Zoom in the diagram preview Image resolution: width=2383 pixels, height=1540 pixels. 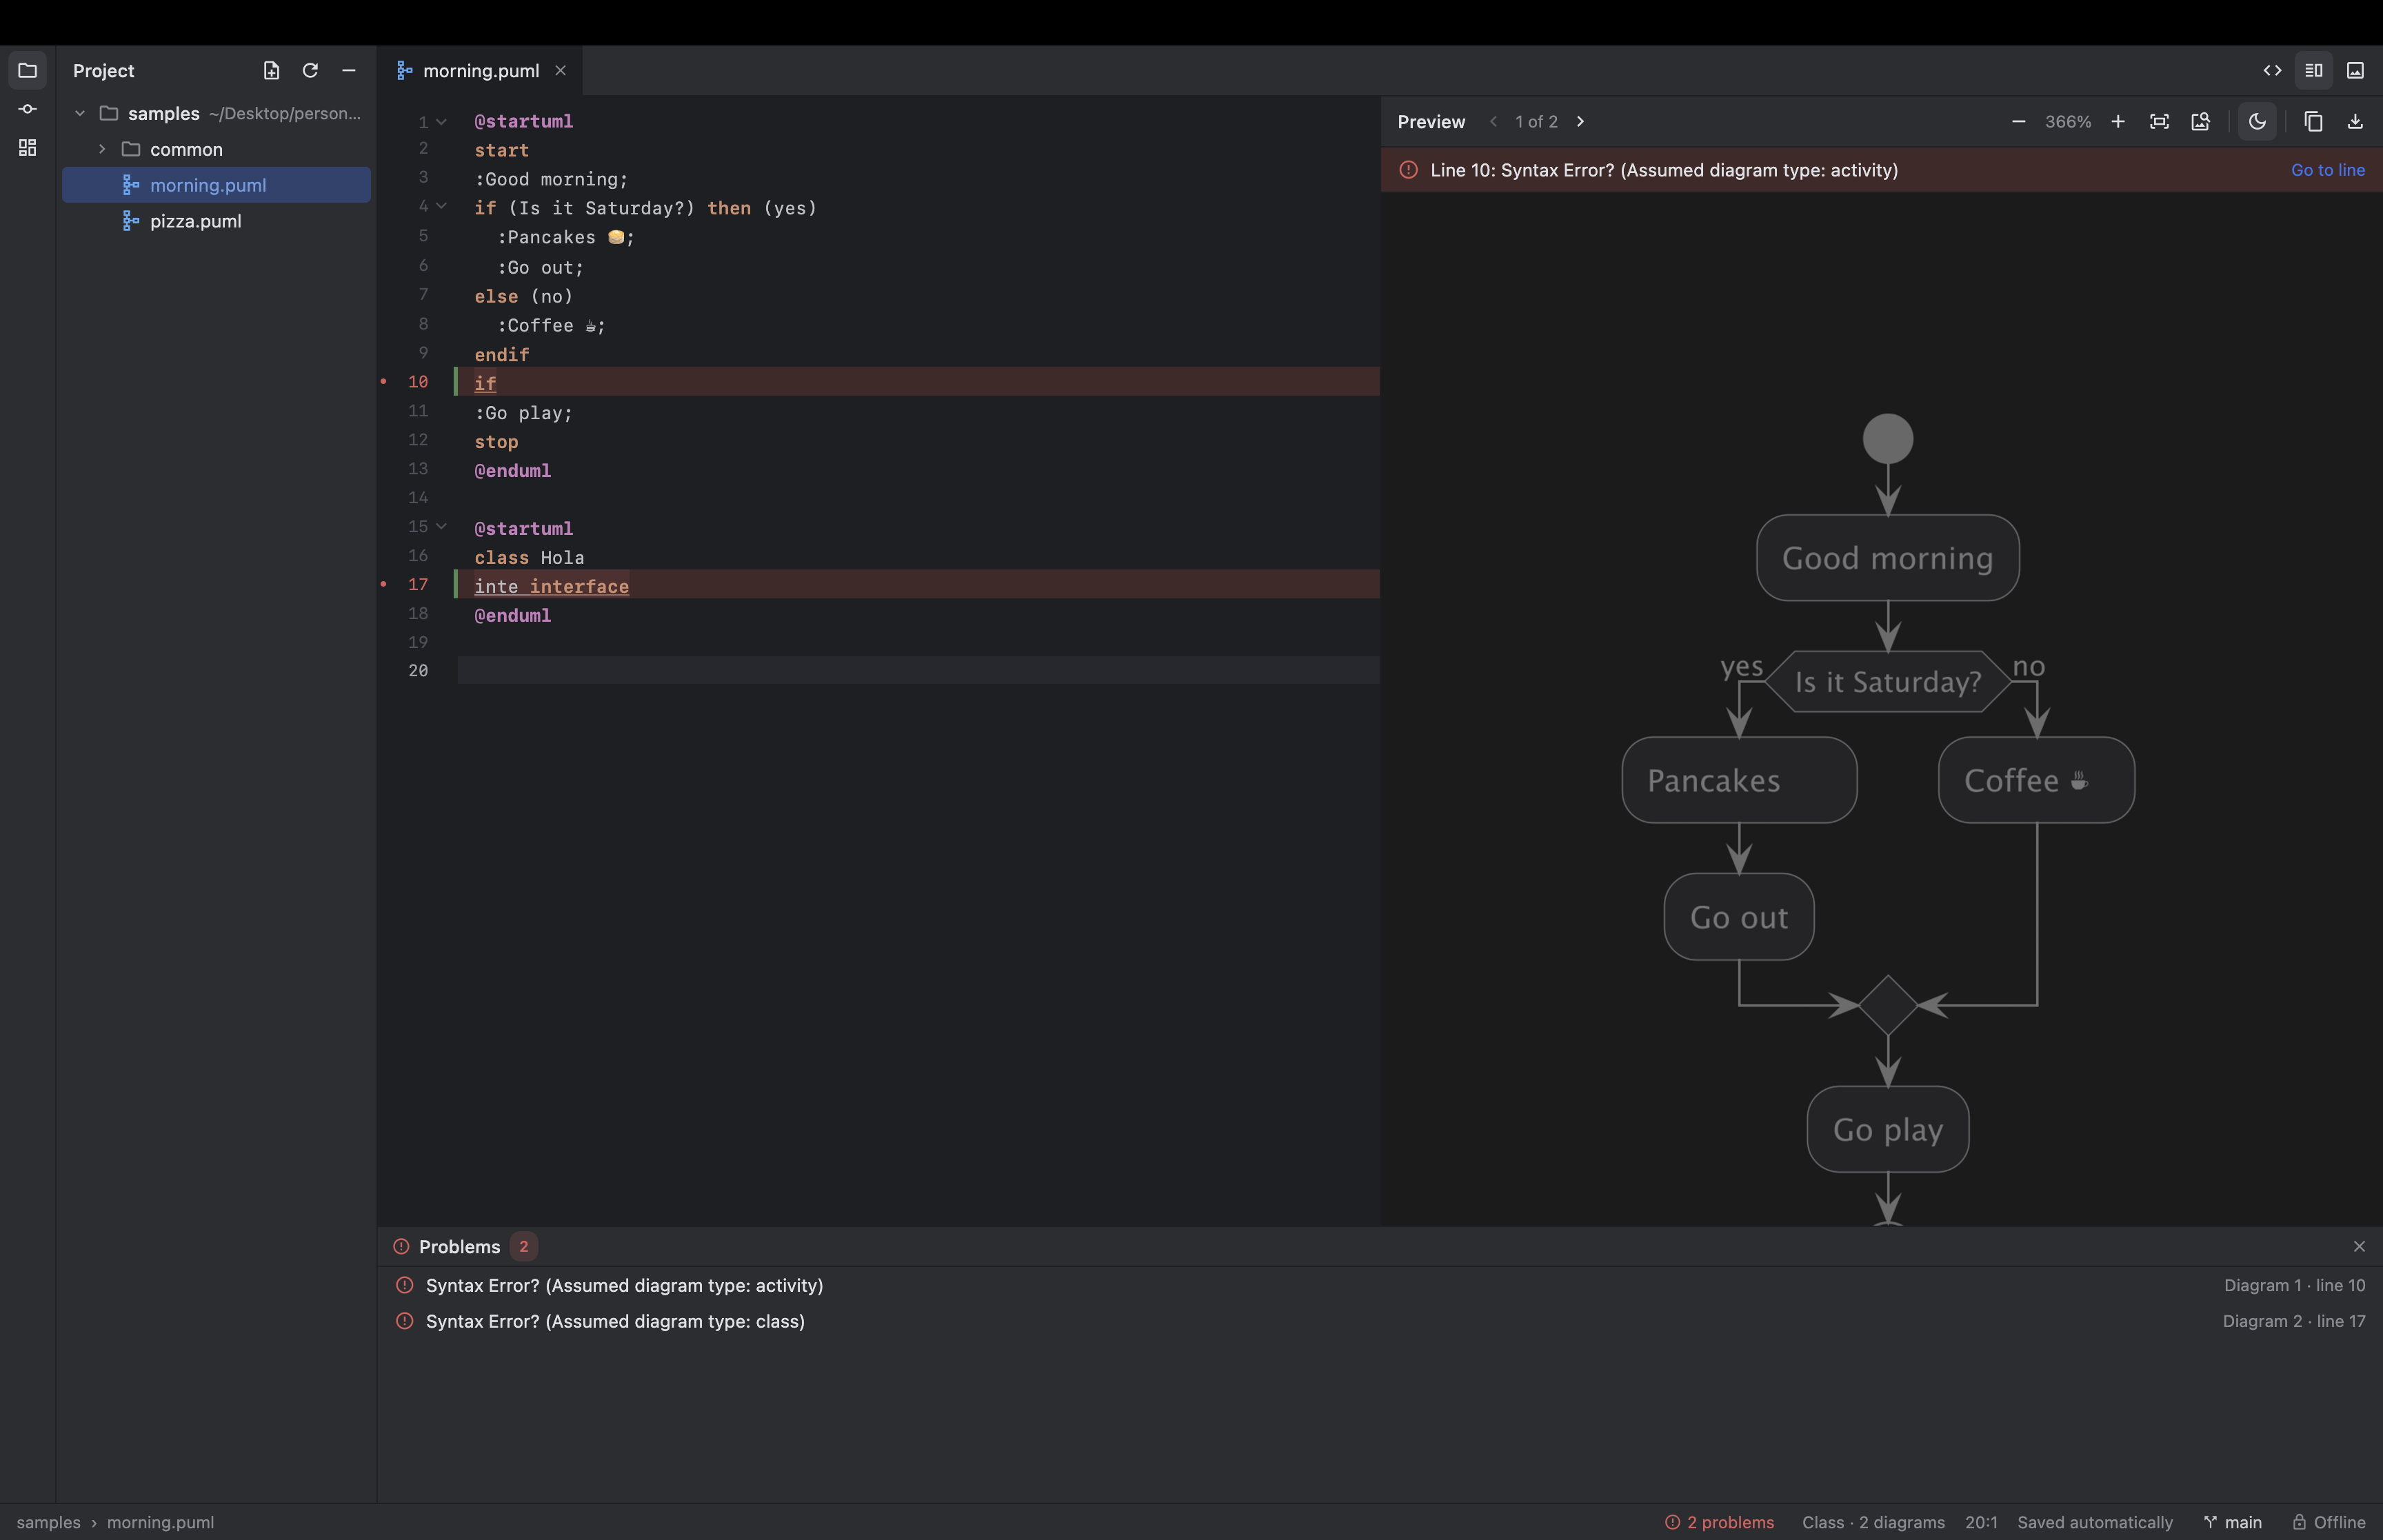2117,121
